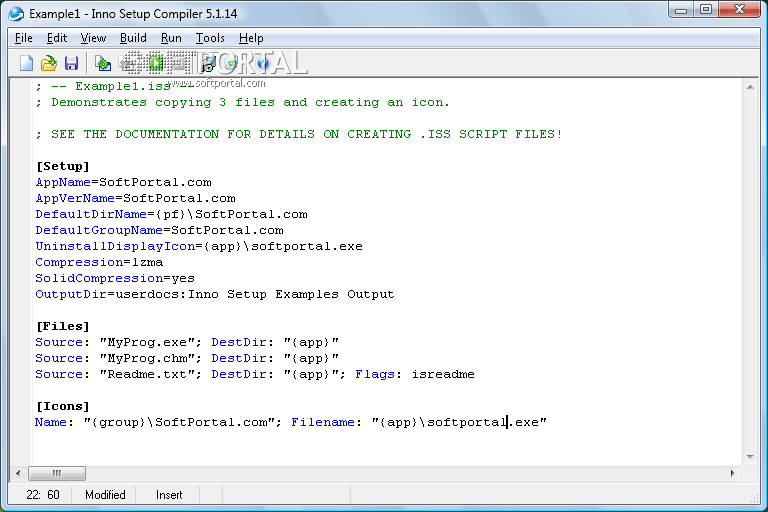This screenshot has width=768, height=512.
Task: Click the AppVerName=SoftPortal.com line
Action: coord(136,198)
